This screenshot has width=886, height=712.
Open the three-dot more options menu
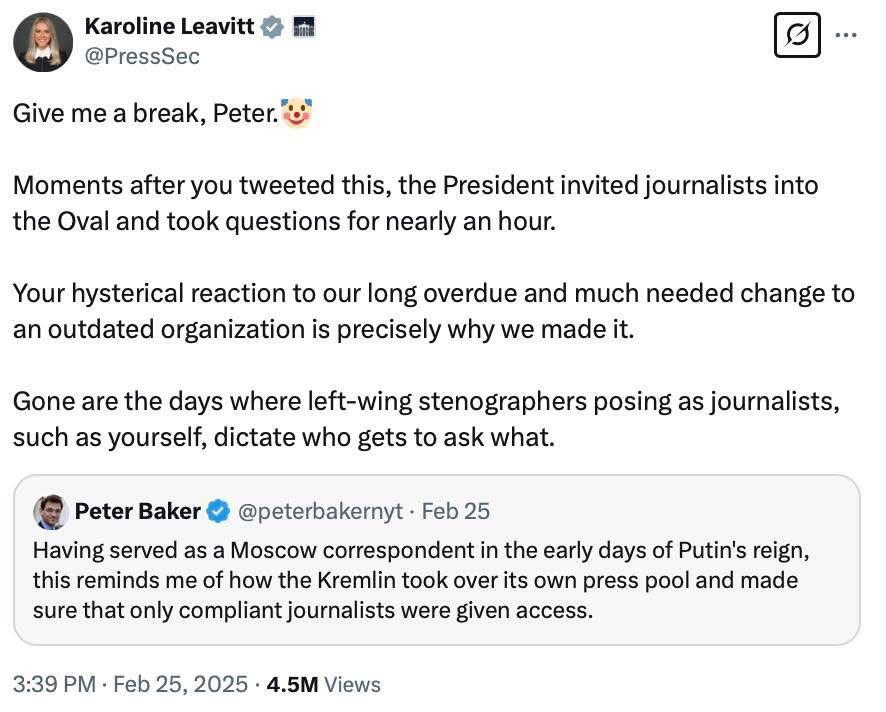[847, 34]
